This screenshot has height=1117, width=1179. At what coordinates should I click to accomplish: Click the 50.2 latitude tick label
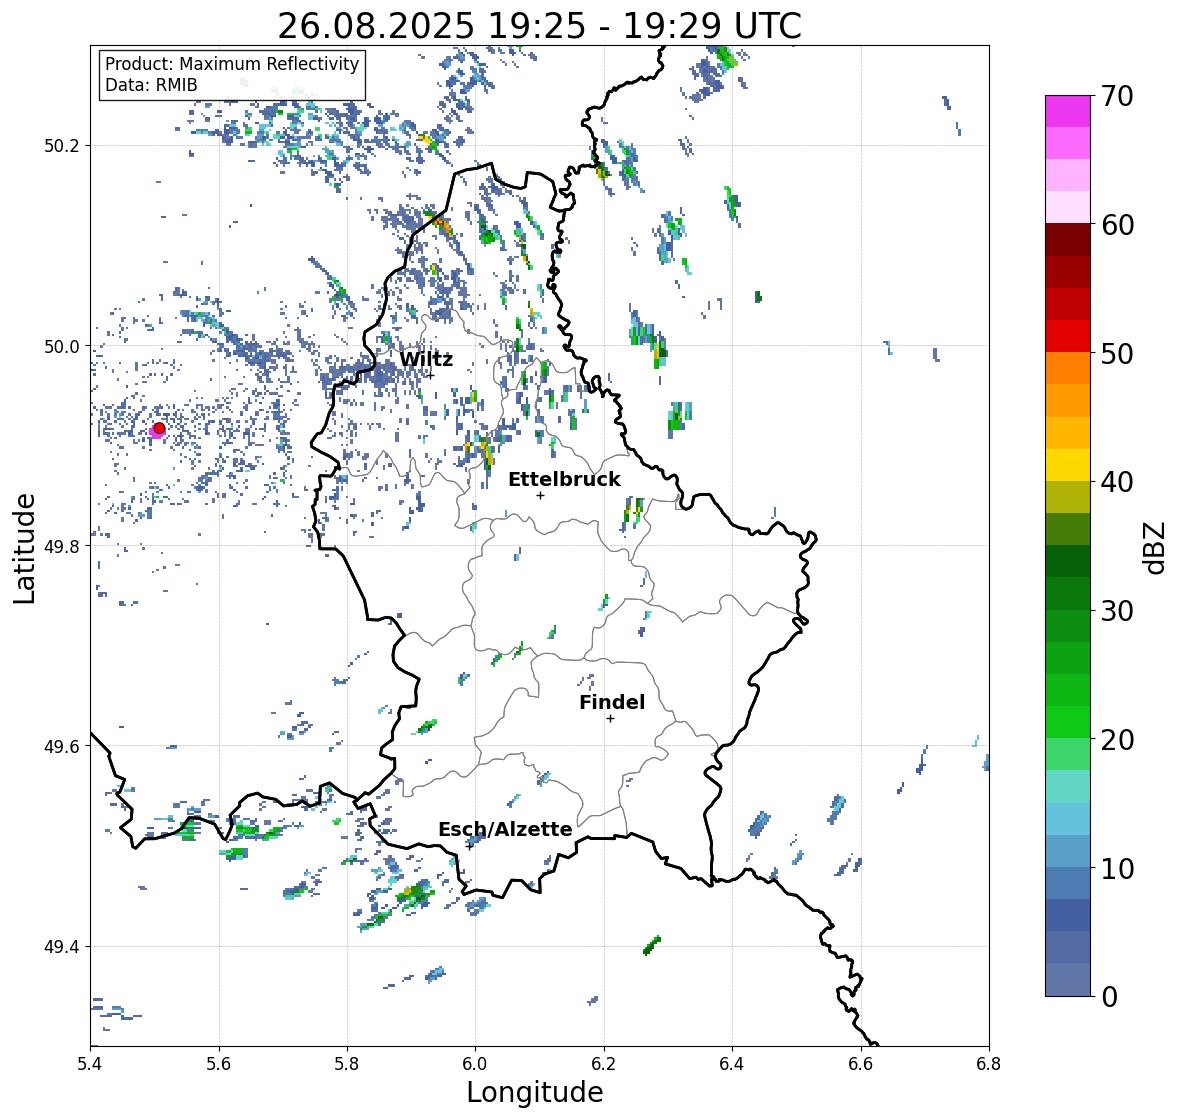point(62,146)
